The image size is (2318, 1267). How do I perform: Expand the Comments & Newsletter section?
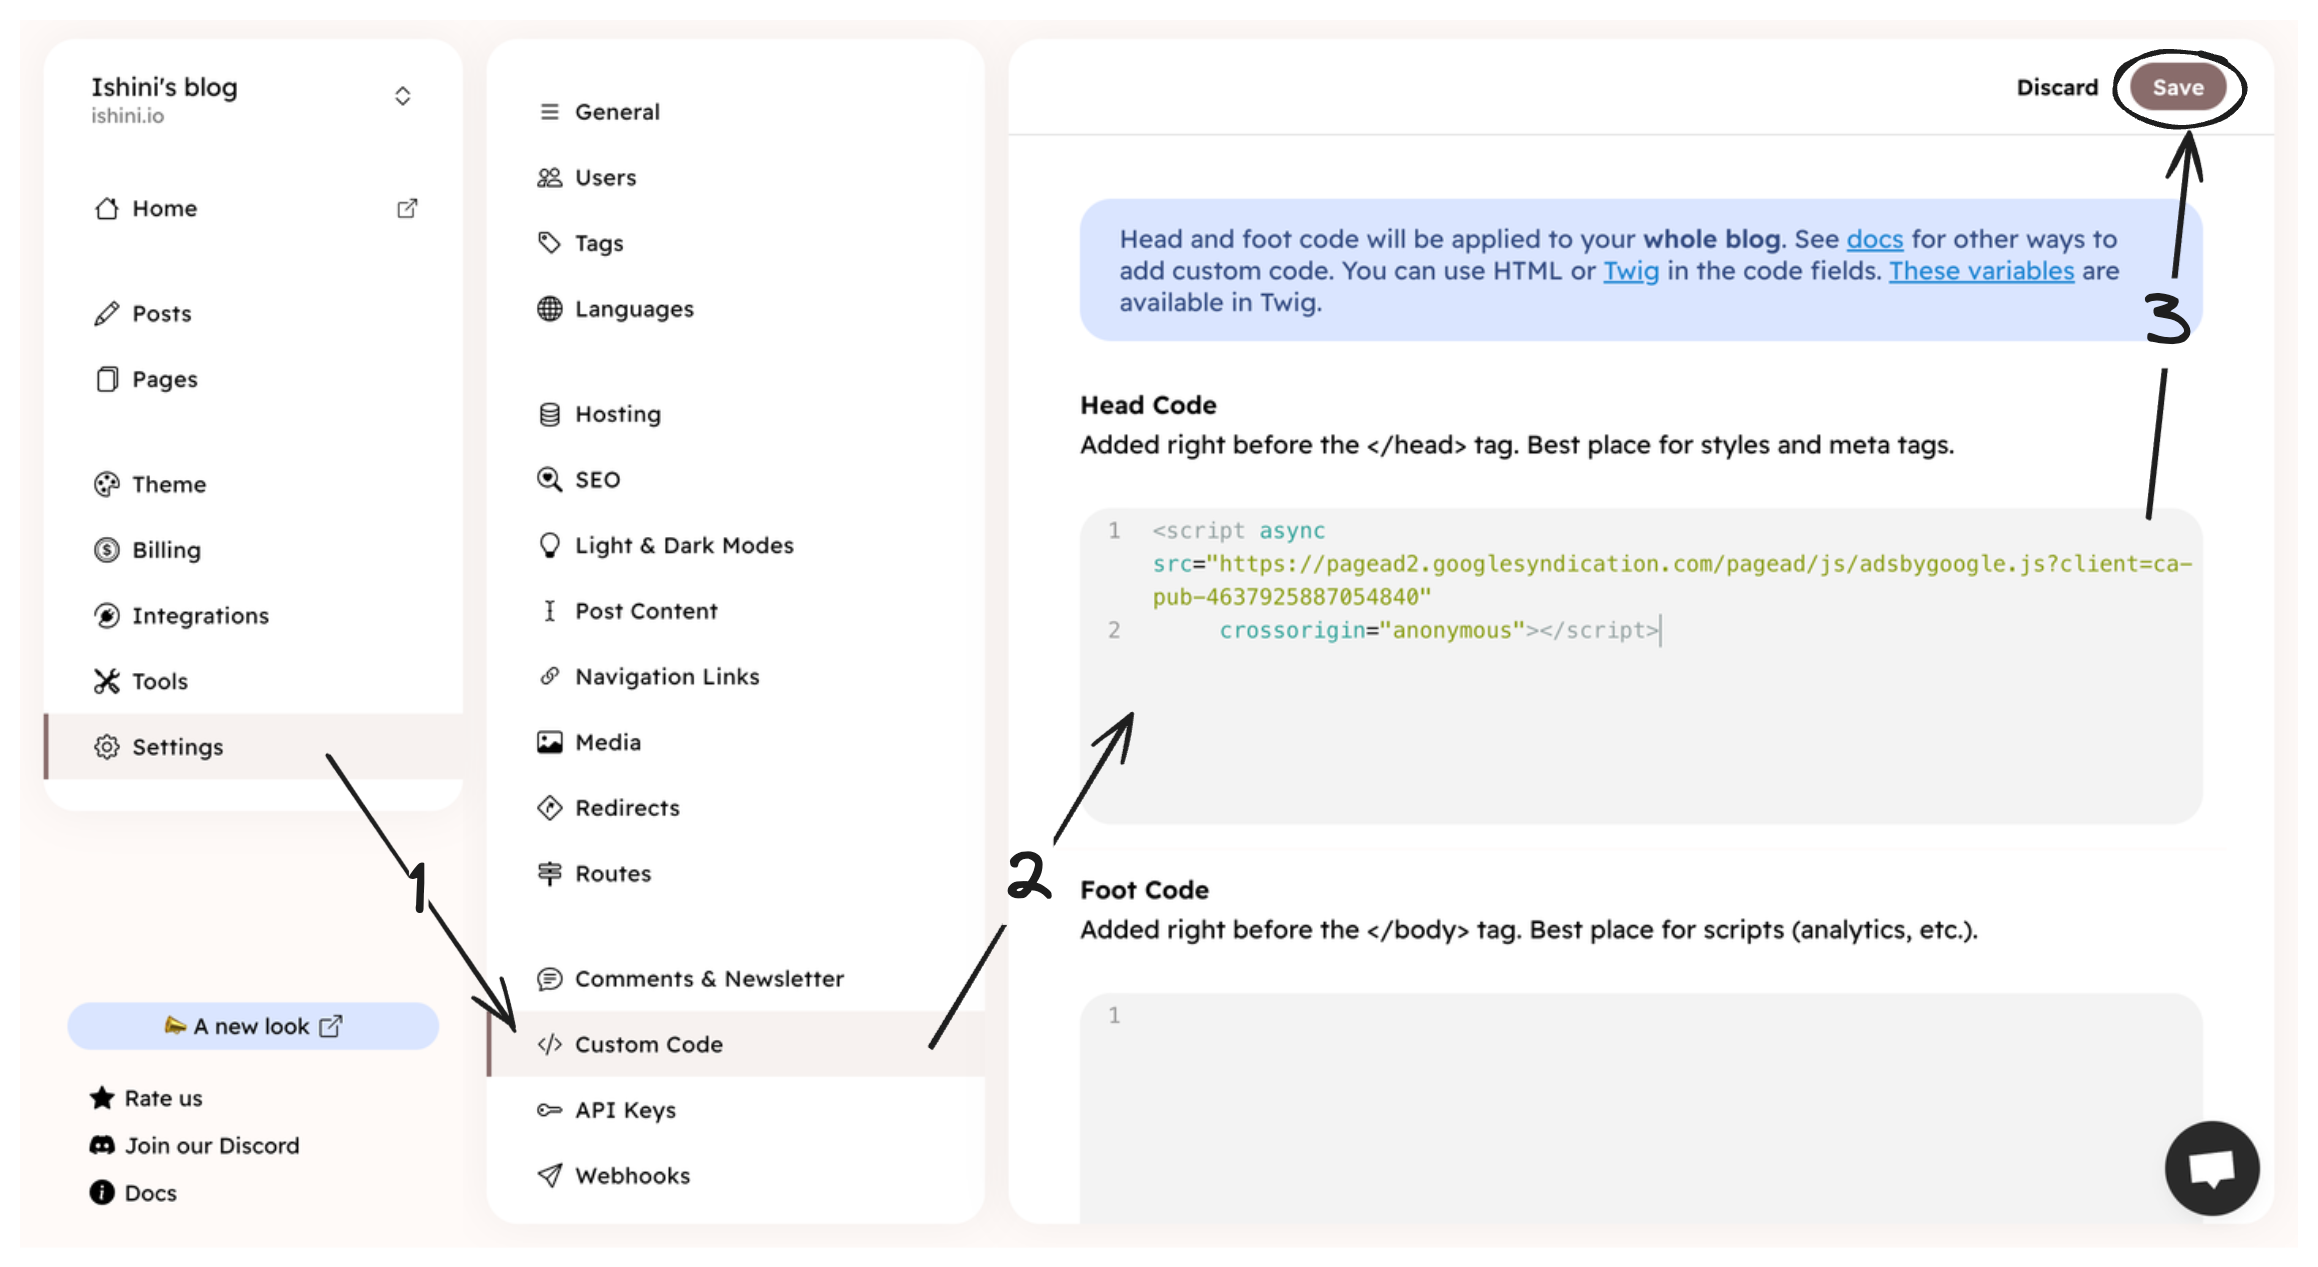click(x=708, y=978)
